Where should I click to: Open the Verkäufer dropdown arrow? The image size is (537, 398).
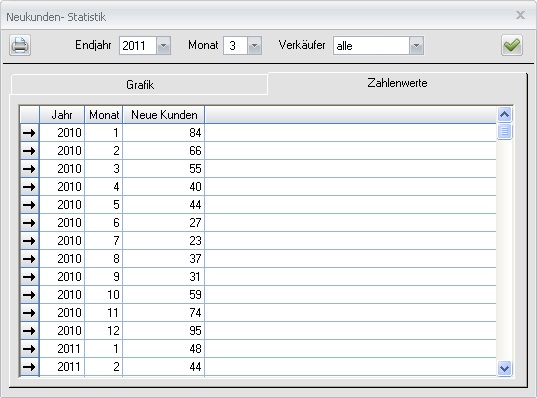point(416,46)
